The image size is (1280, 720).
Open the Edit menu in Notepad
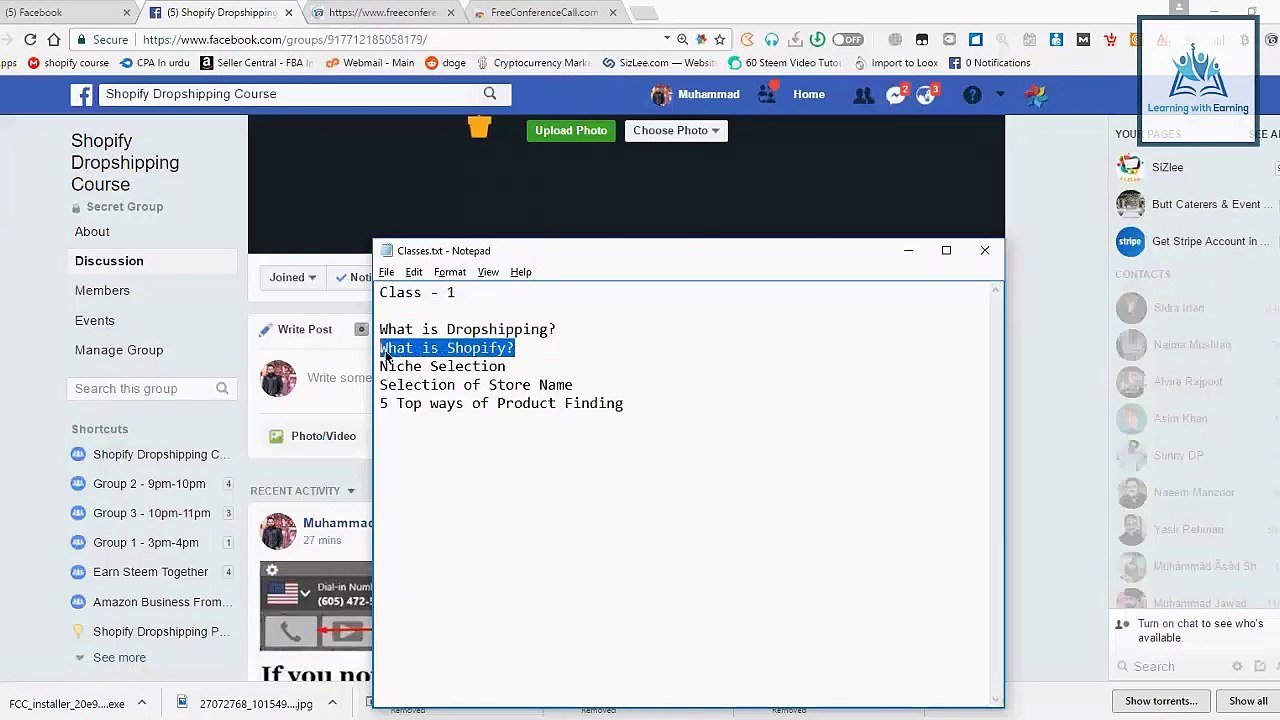[414, 272]
